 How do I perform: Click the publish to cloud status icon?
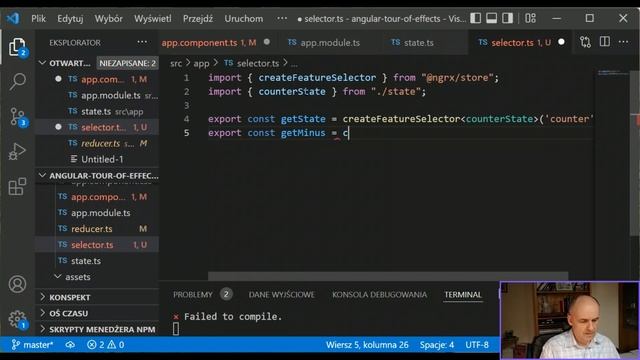point(70,345)
